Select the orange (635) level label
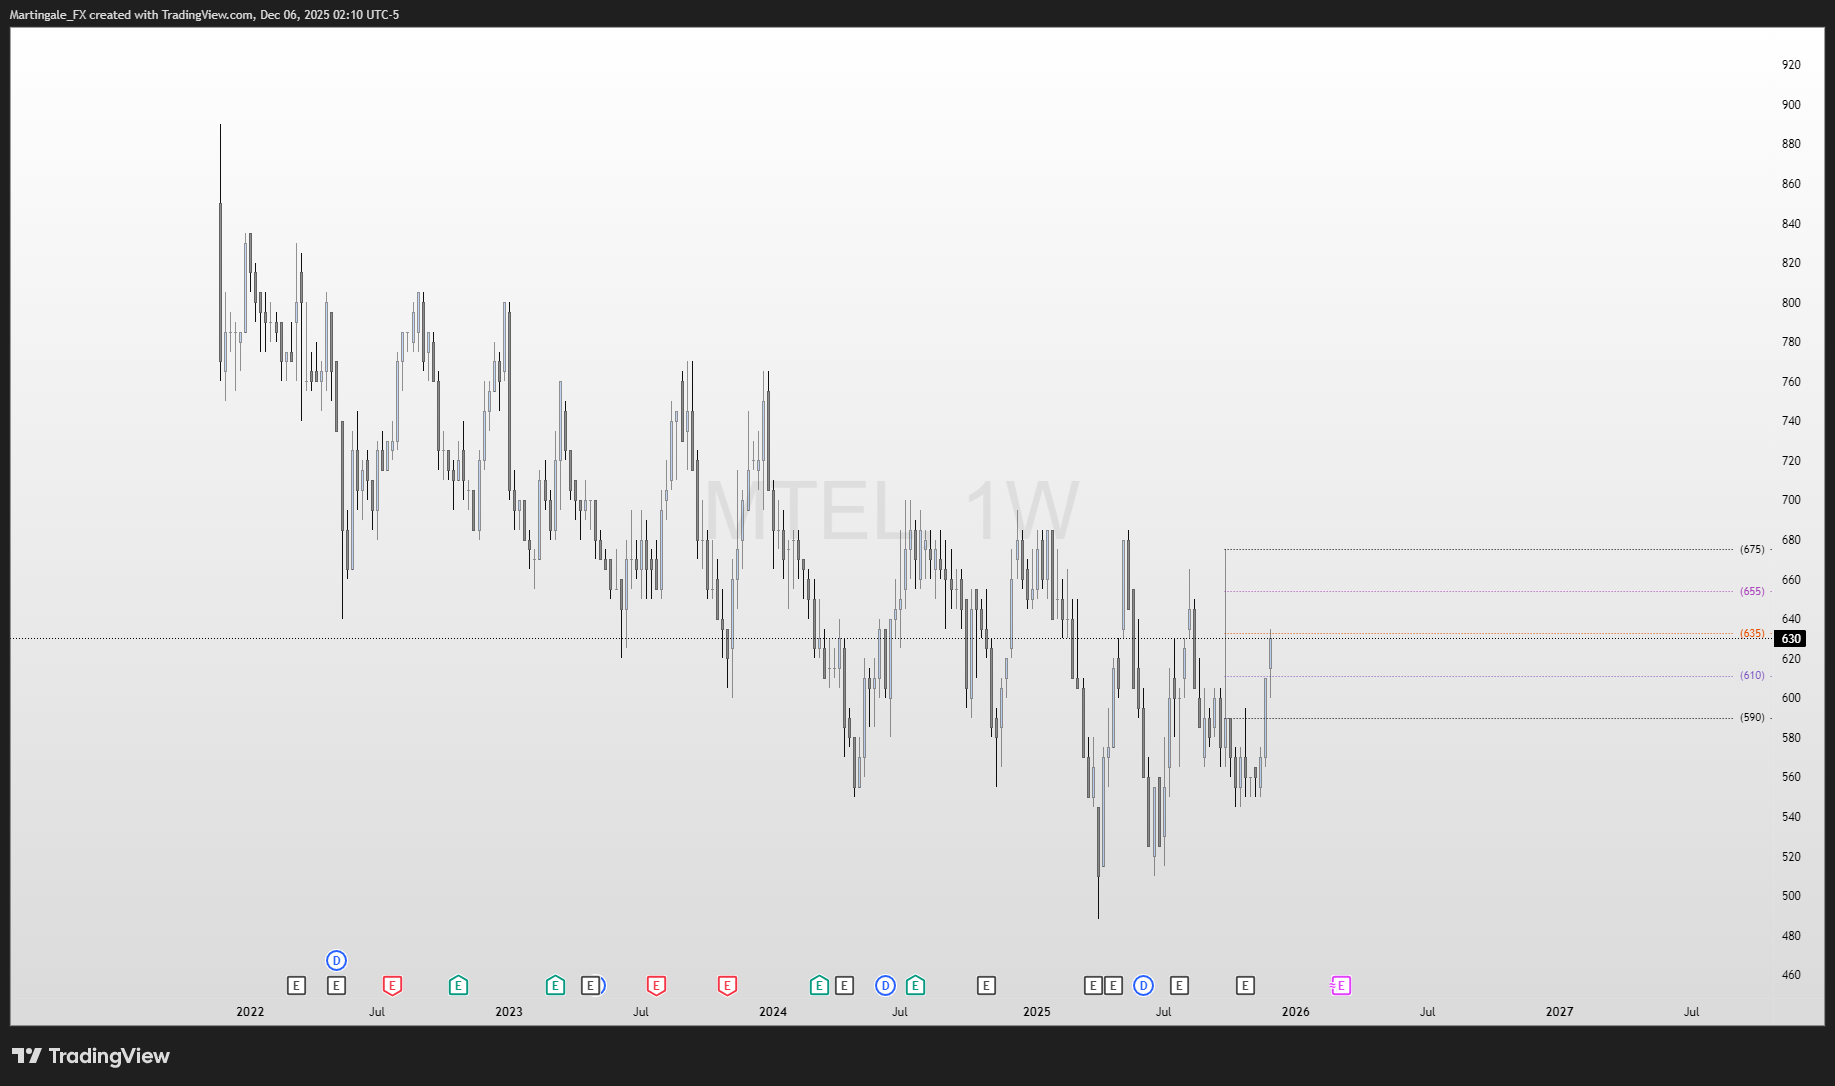 coord(1752,633)
